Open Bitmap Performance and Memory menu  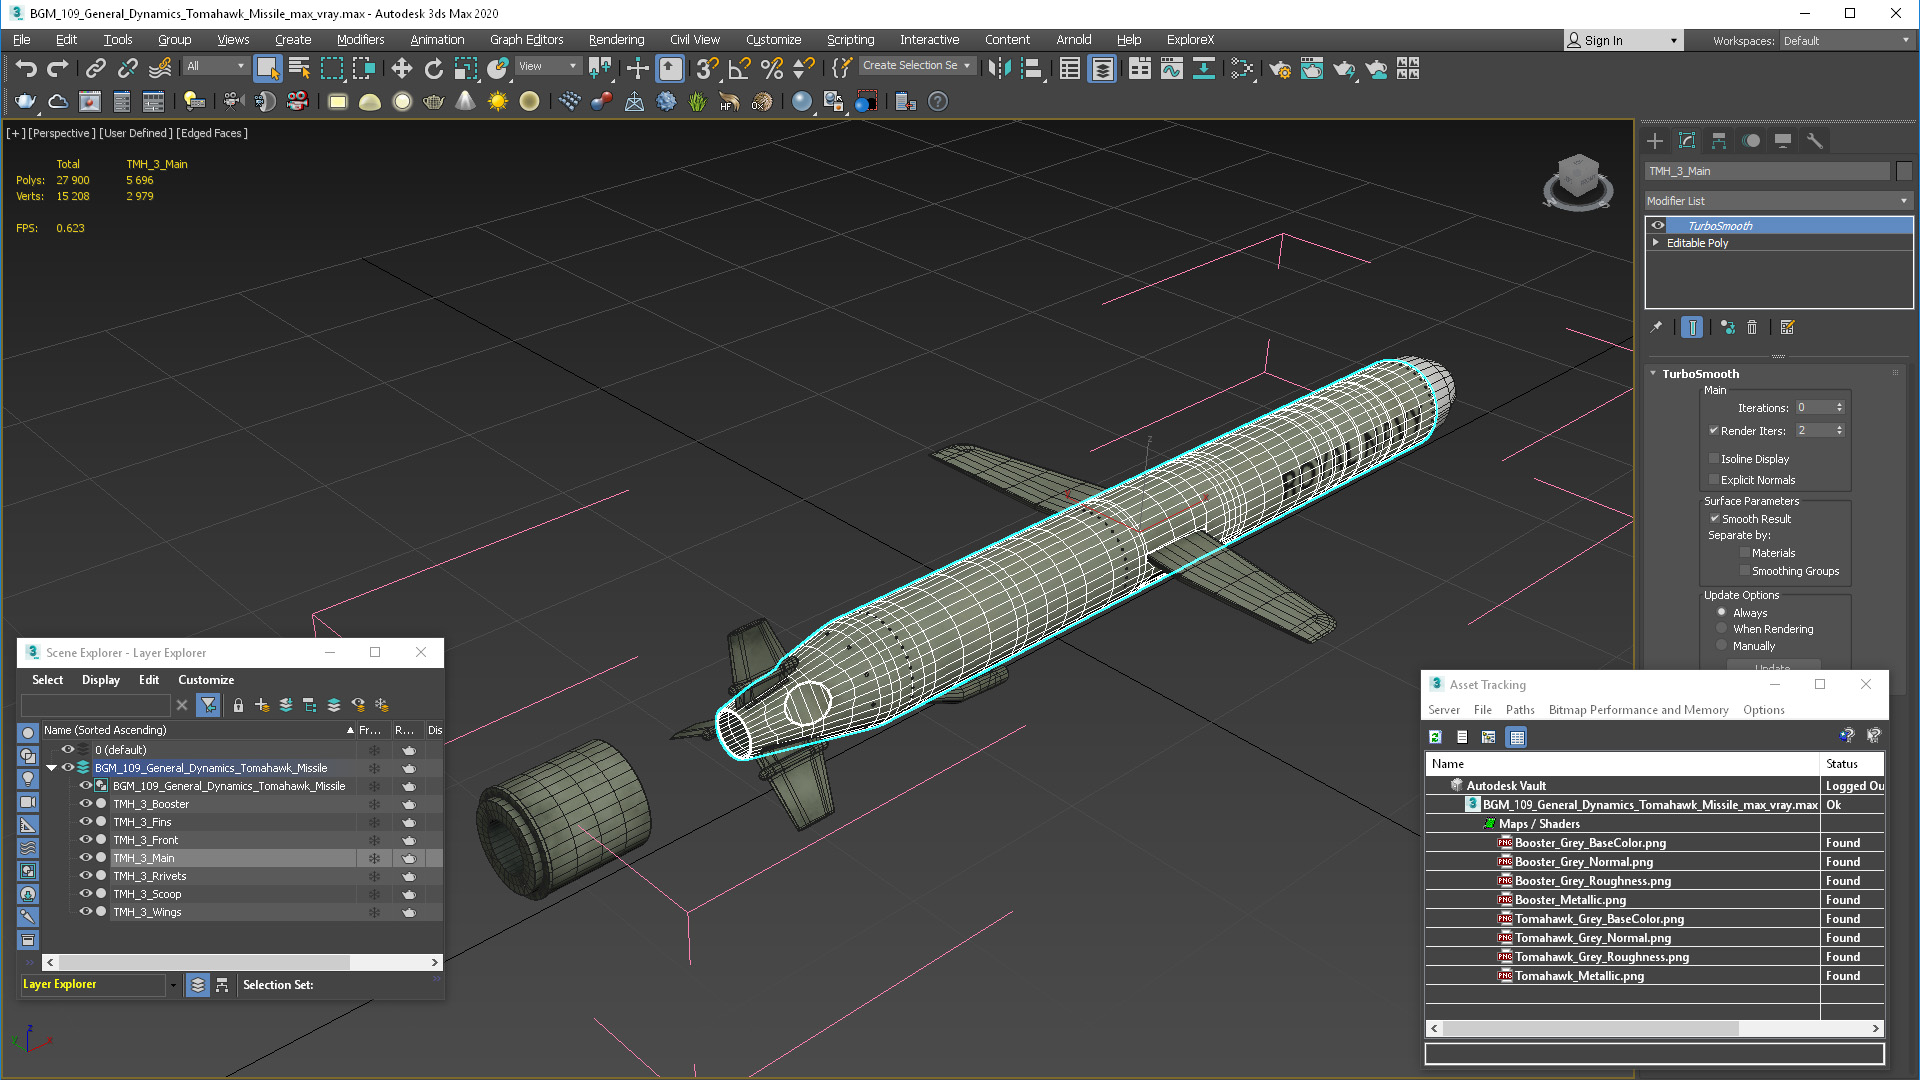pyautogui.click(x=1638, y=710)
